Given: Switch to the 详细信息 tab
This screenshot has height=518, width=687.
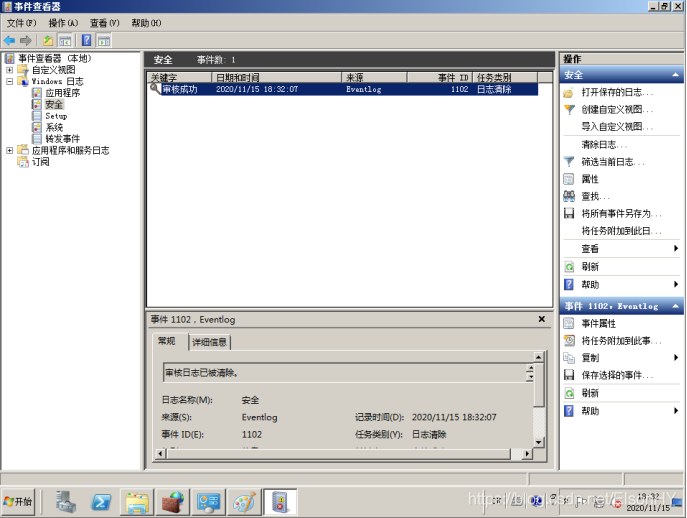Looking at the screenshot, I should (209, 342).
